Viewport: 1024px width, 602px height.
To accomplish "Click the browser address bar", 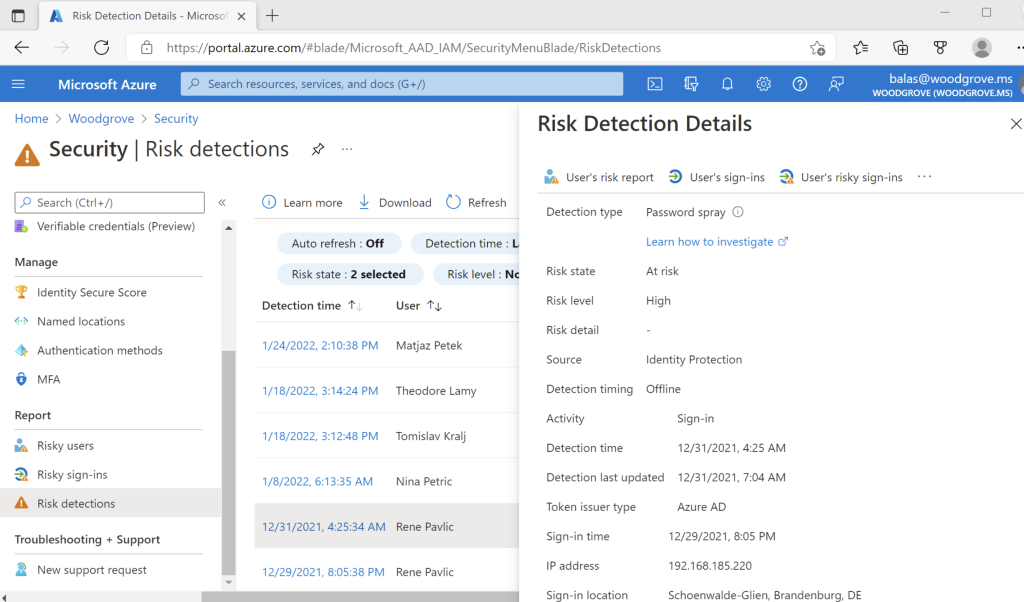I will coord(483,48).
